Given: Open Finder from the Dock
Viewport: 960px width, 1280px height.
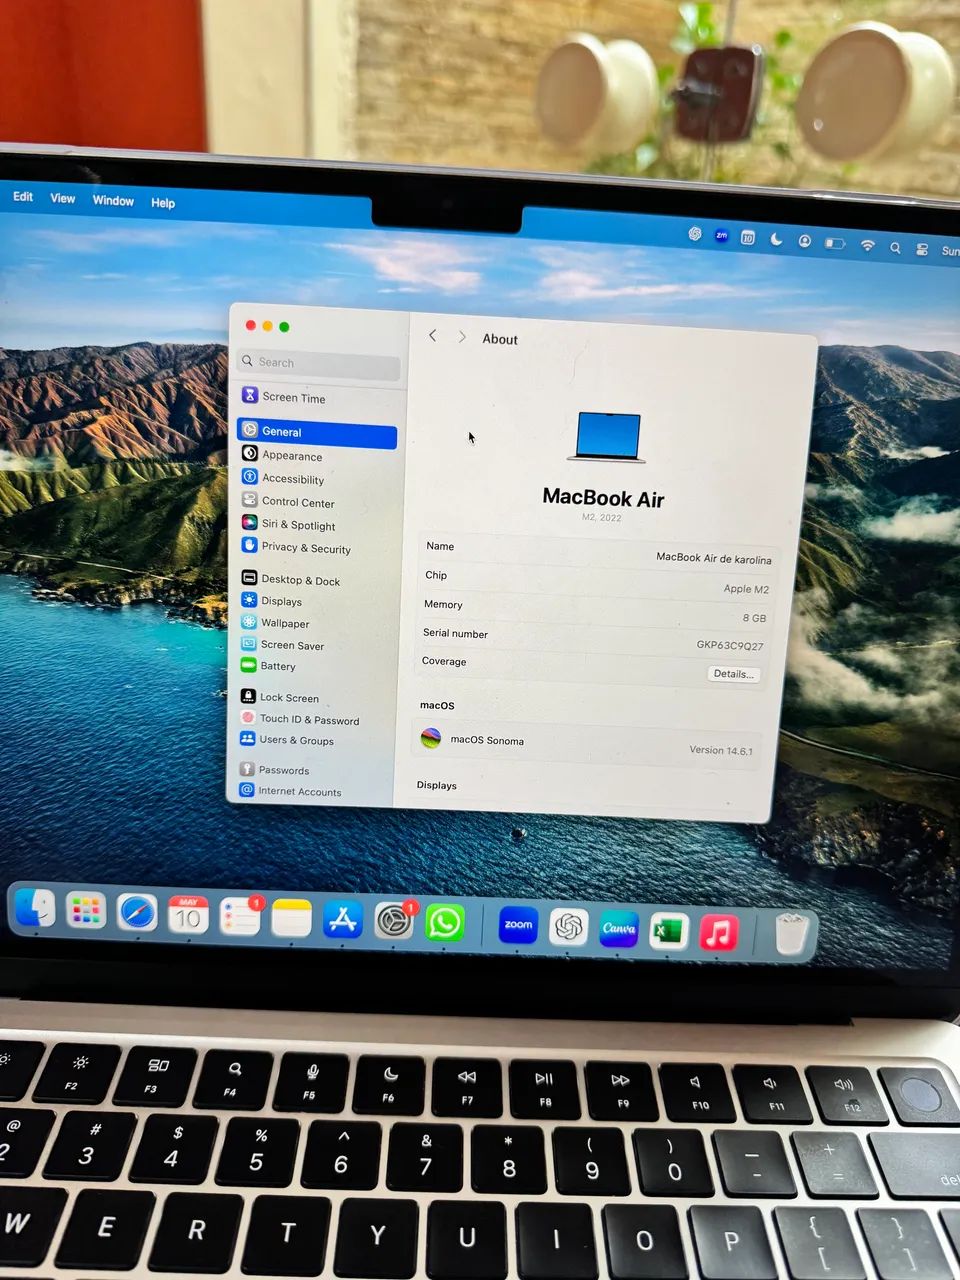Looking at the screenshot, I should click(35, 908).
